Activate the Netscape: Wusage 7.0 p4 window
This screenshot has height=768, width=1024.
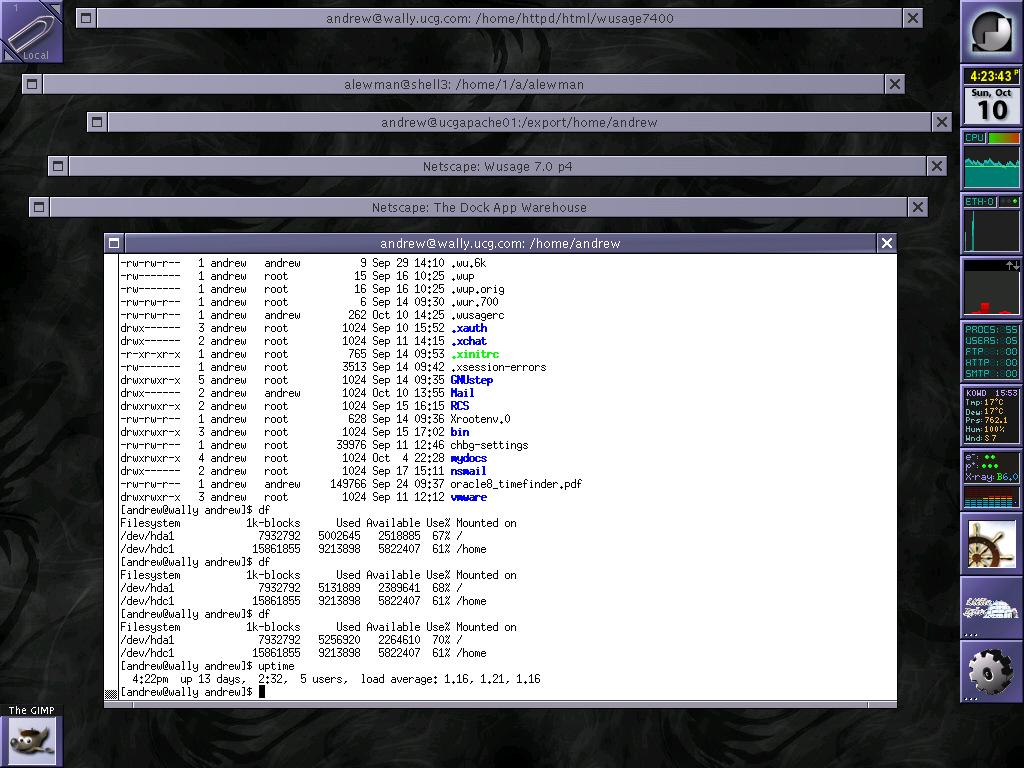tap(497, 166)
